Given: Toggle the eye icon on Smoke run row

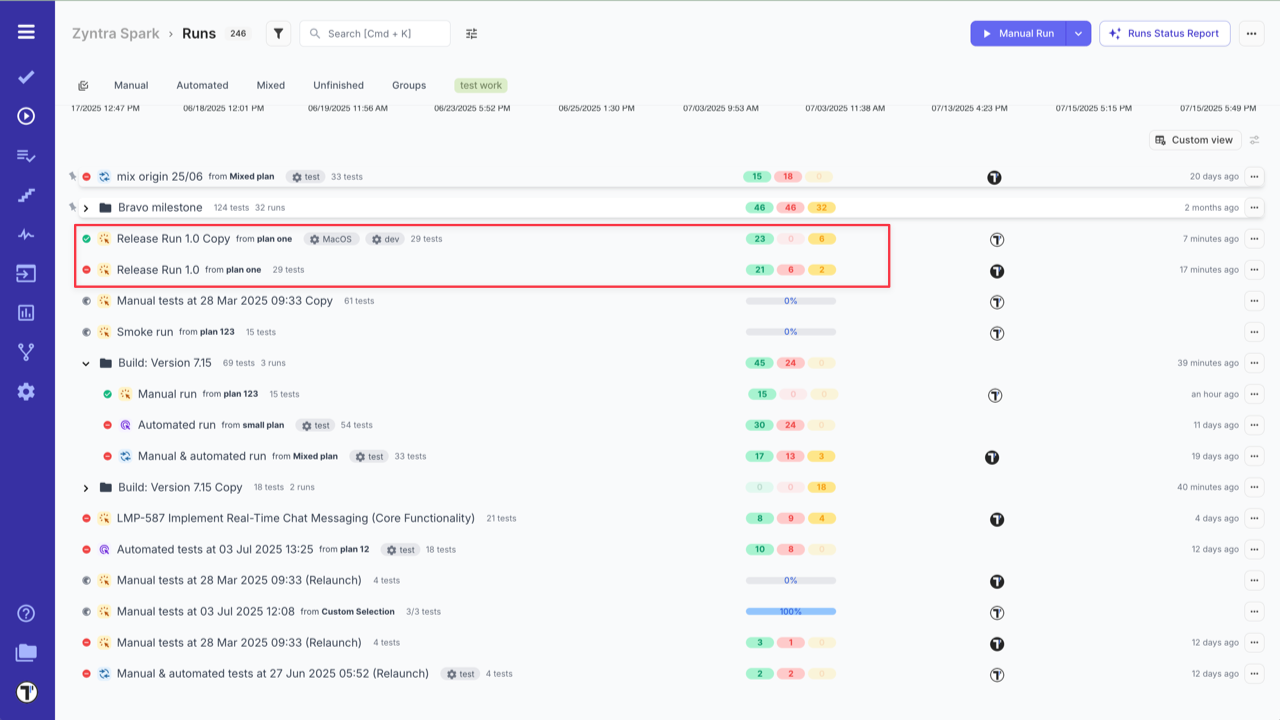Looking at the screenshot, I should (86, 332).
